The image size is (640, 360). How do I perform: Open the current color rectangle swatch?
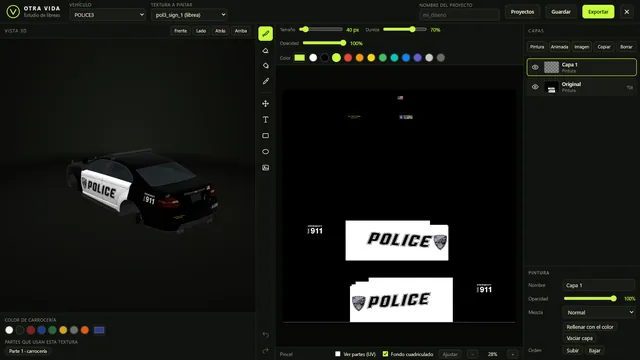point(300,58)
